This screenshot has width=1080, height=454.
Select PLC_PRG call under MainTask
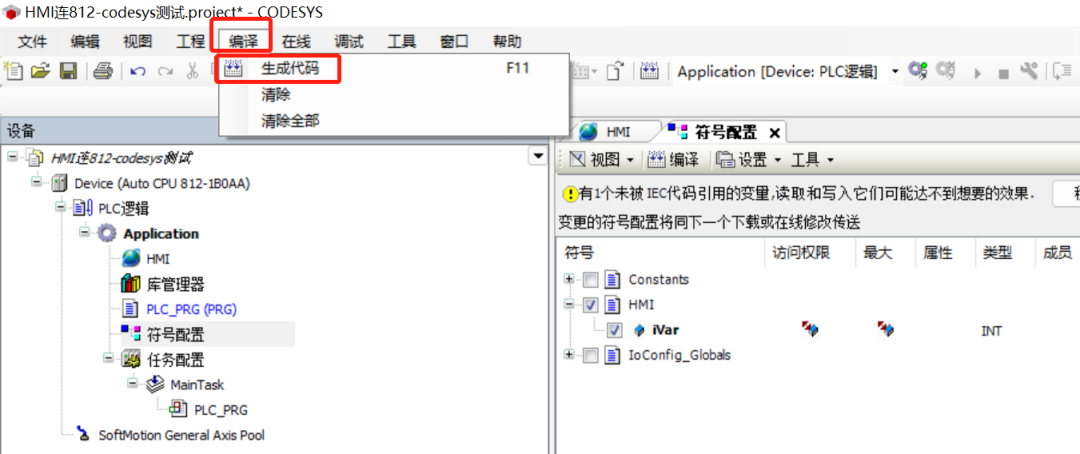tap(220, 410)
